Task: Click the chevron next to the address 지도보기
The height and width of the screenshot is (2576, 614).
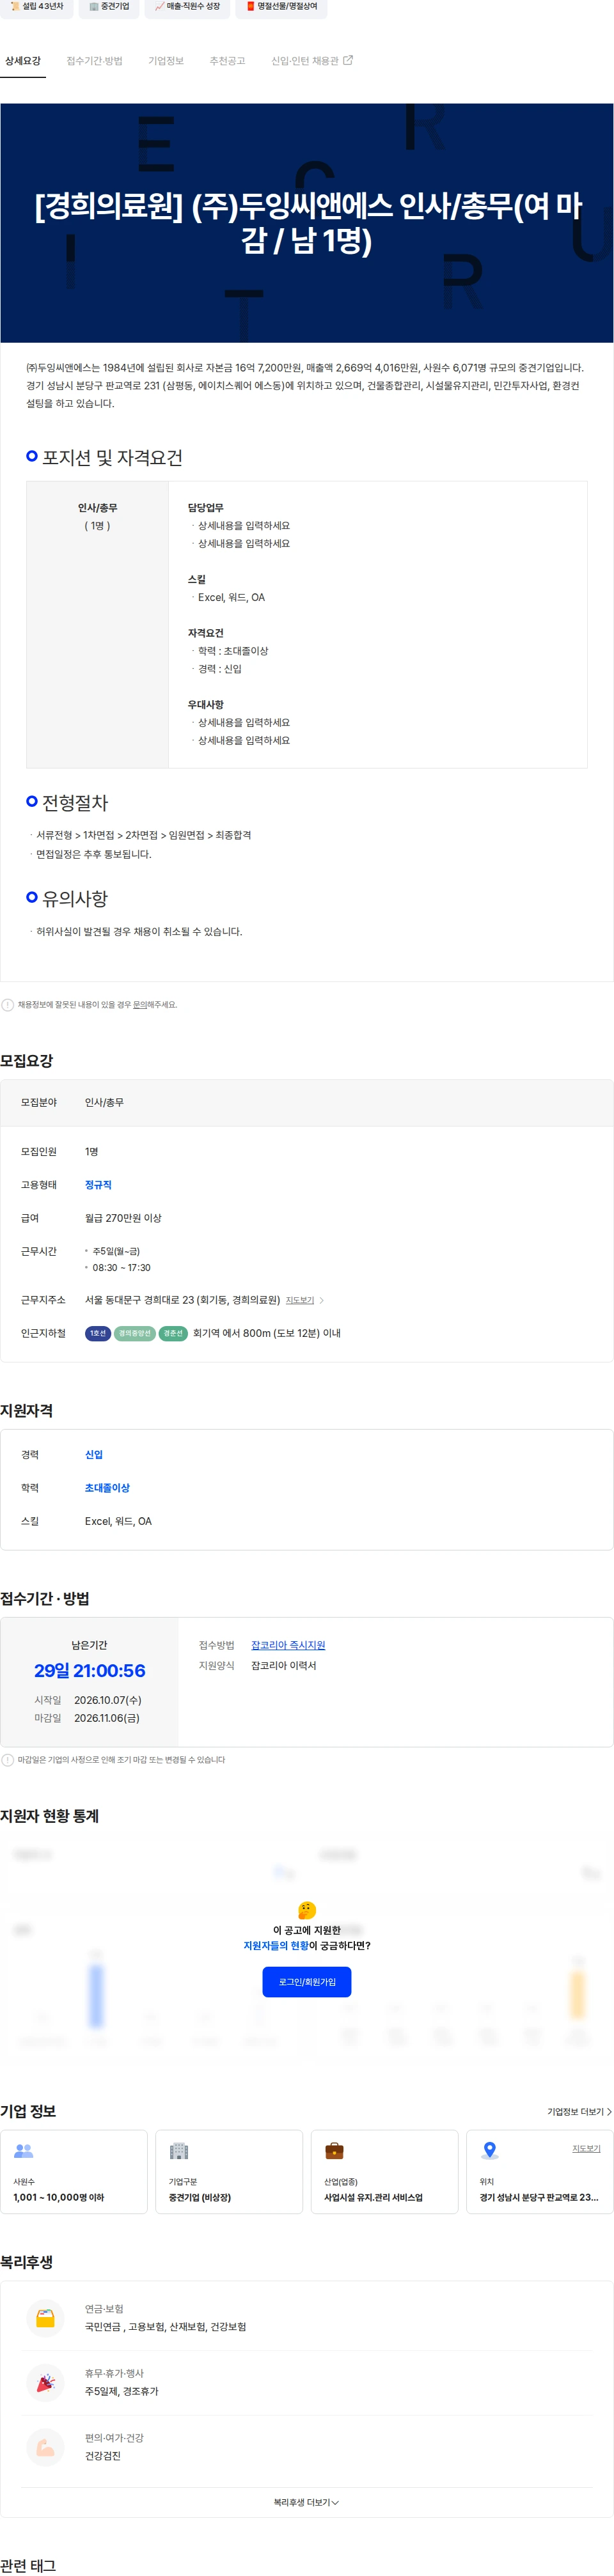Action: pyautogui.click(x=321, y=1300)
